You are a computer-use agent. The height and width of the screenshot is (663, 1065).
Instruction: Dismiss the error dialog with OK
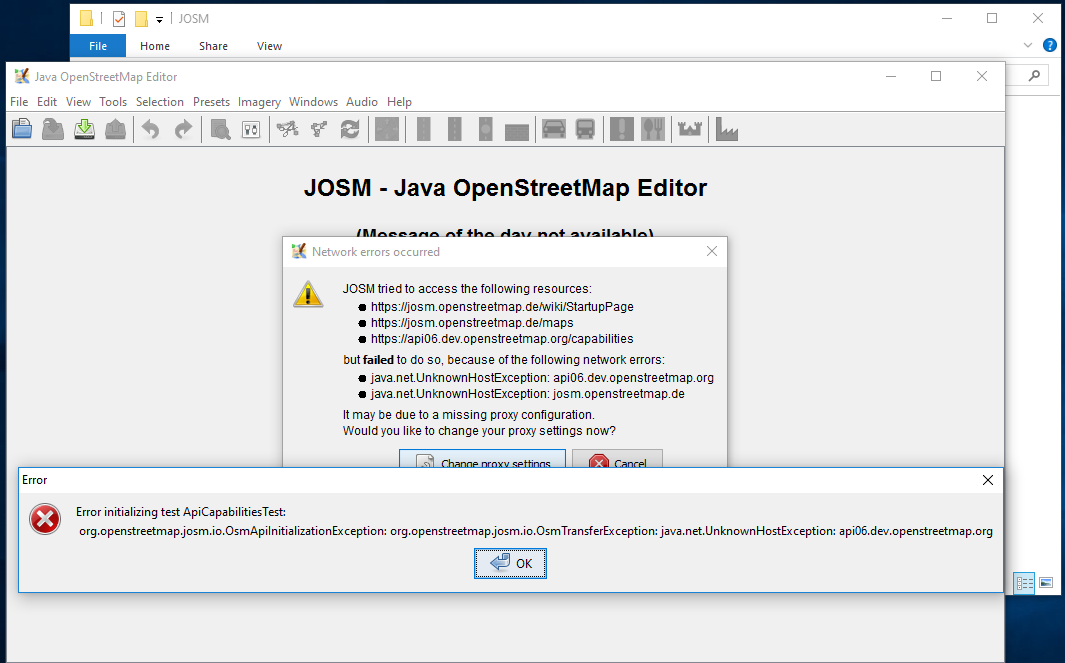click(x=510, y=563)
